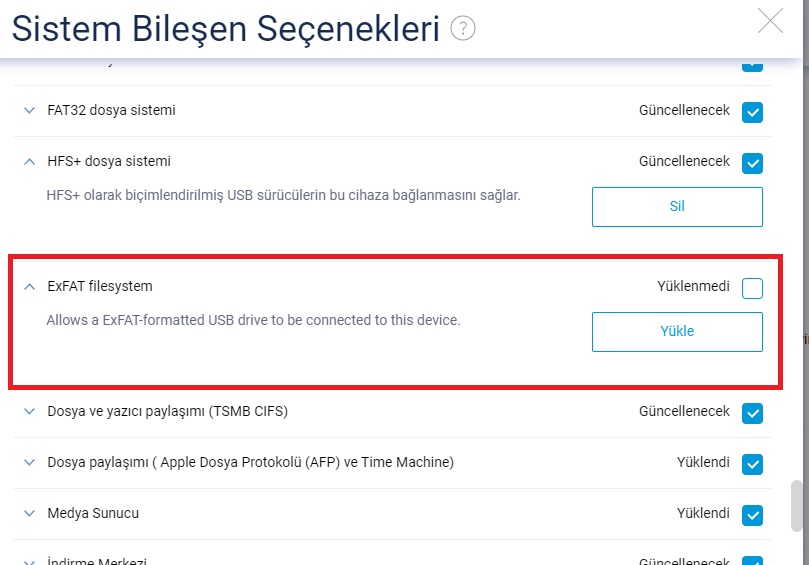The image size is (809, 565).
Task: Uncheck the TSMB CIFS paylaşımı checkbox
Action: pyautogui.click(x=752, y=413)
